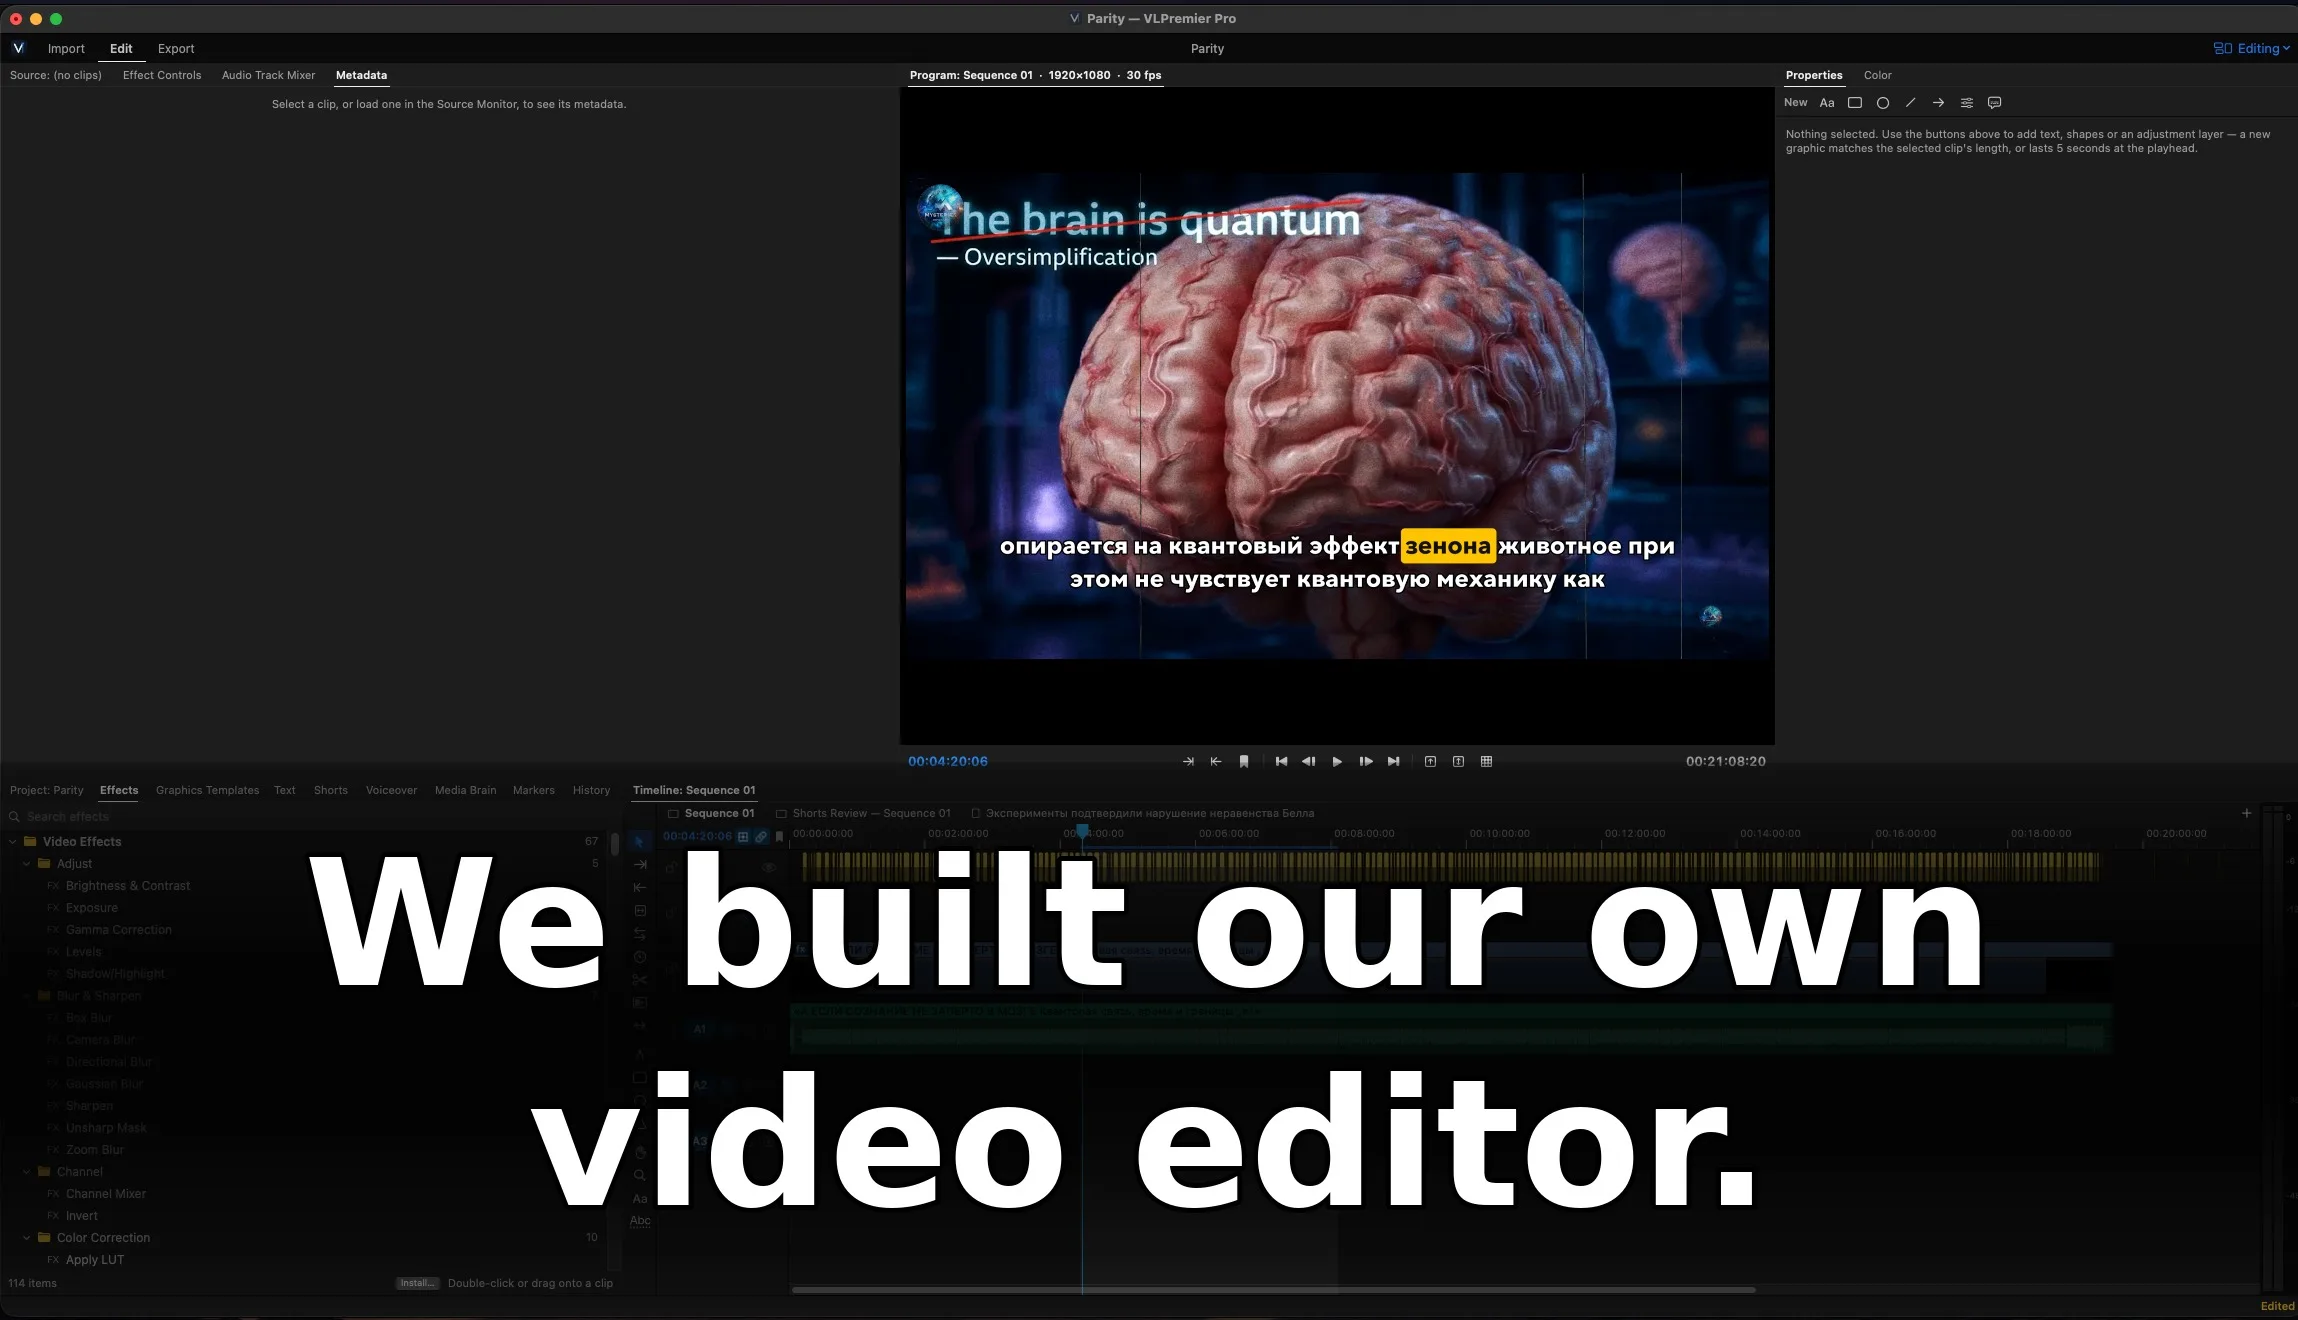Add a new text layer with Aa button
This screenshot has height=1320, width=2298.
coord(1827,103)
